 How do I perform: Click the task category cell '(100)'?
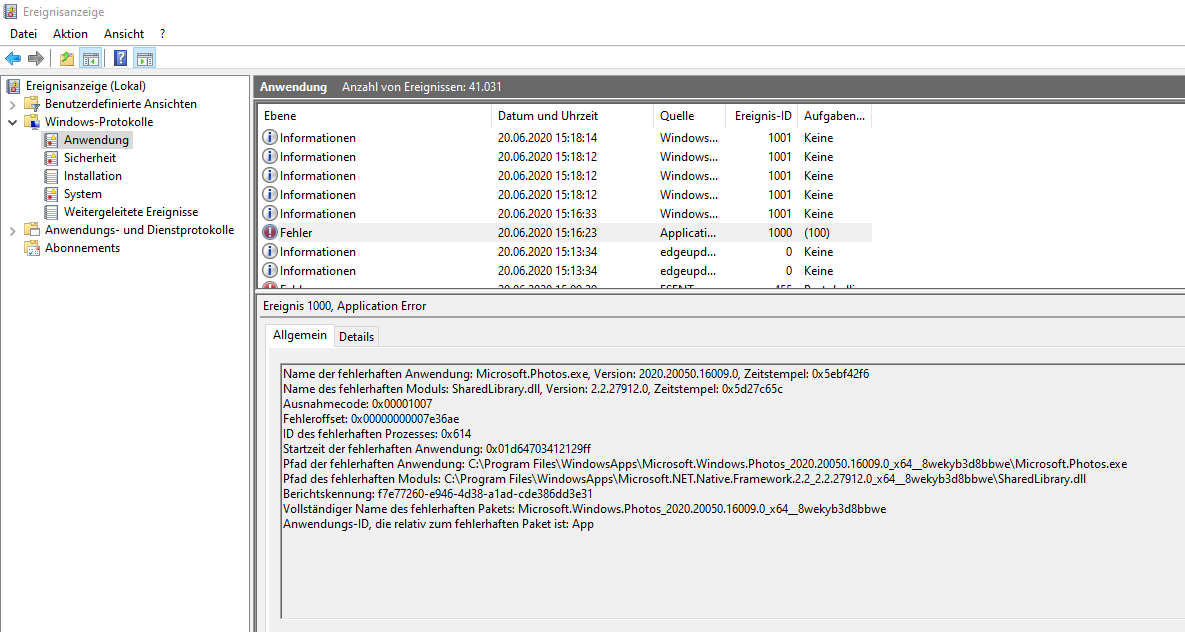pyautogui.click(x=817, y=233)
